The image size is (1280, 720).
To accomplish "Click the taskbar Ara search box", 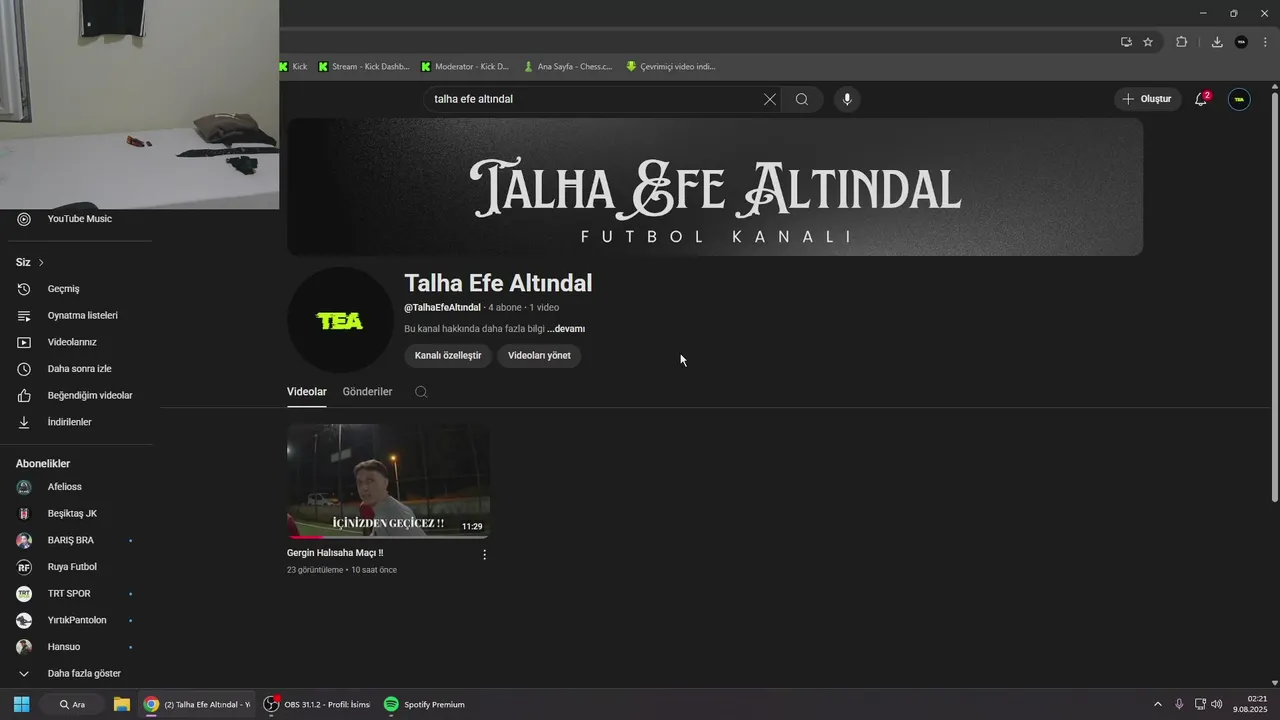I will tap(73, 704).
